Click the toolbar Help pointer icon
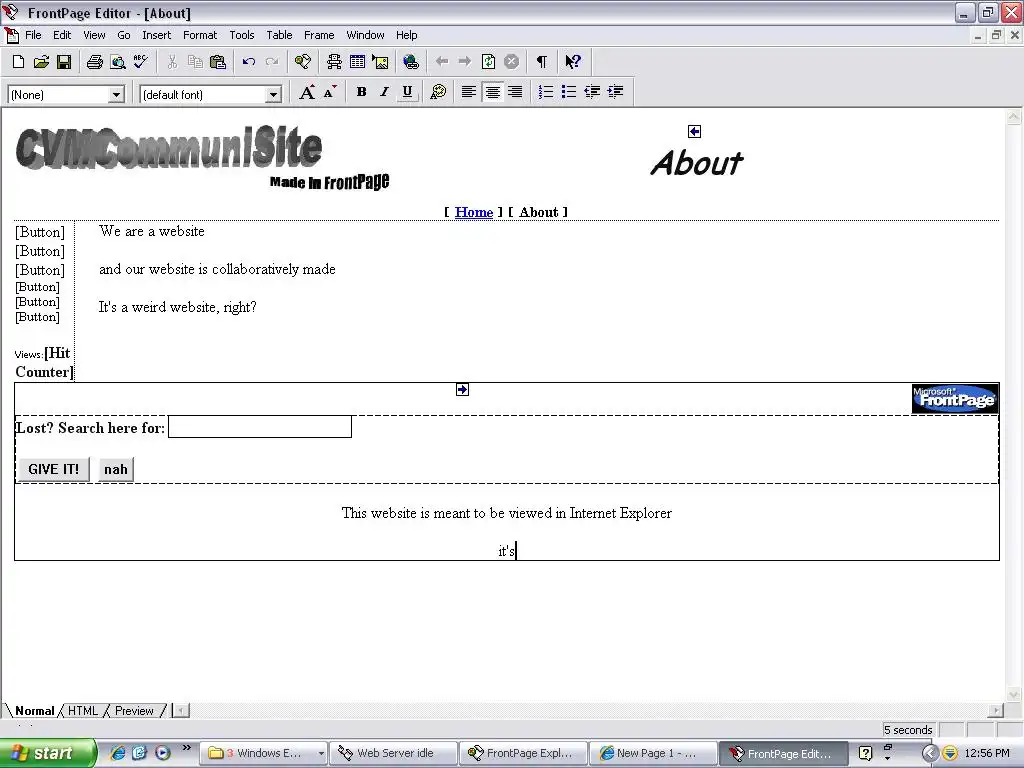The height and width of the screenshot is (768, 1024). click(x=573, y=62)
